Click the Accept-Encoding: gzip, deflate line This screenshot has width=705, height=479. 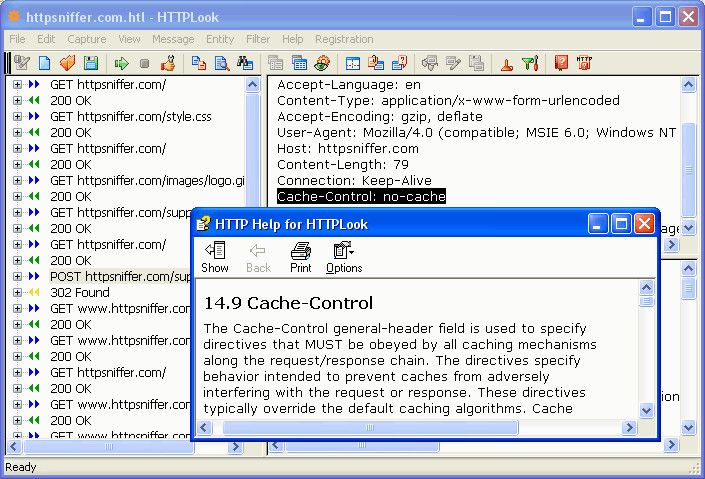tap(379, 116)
